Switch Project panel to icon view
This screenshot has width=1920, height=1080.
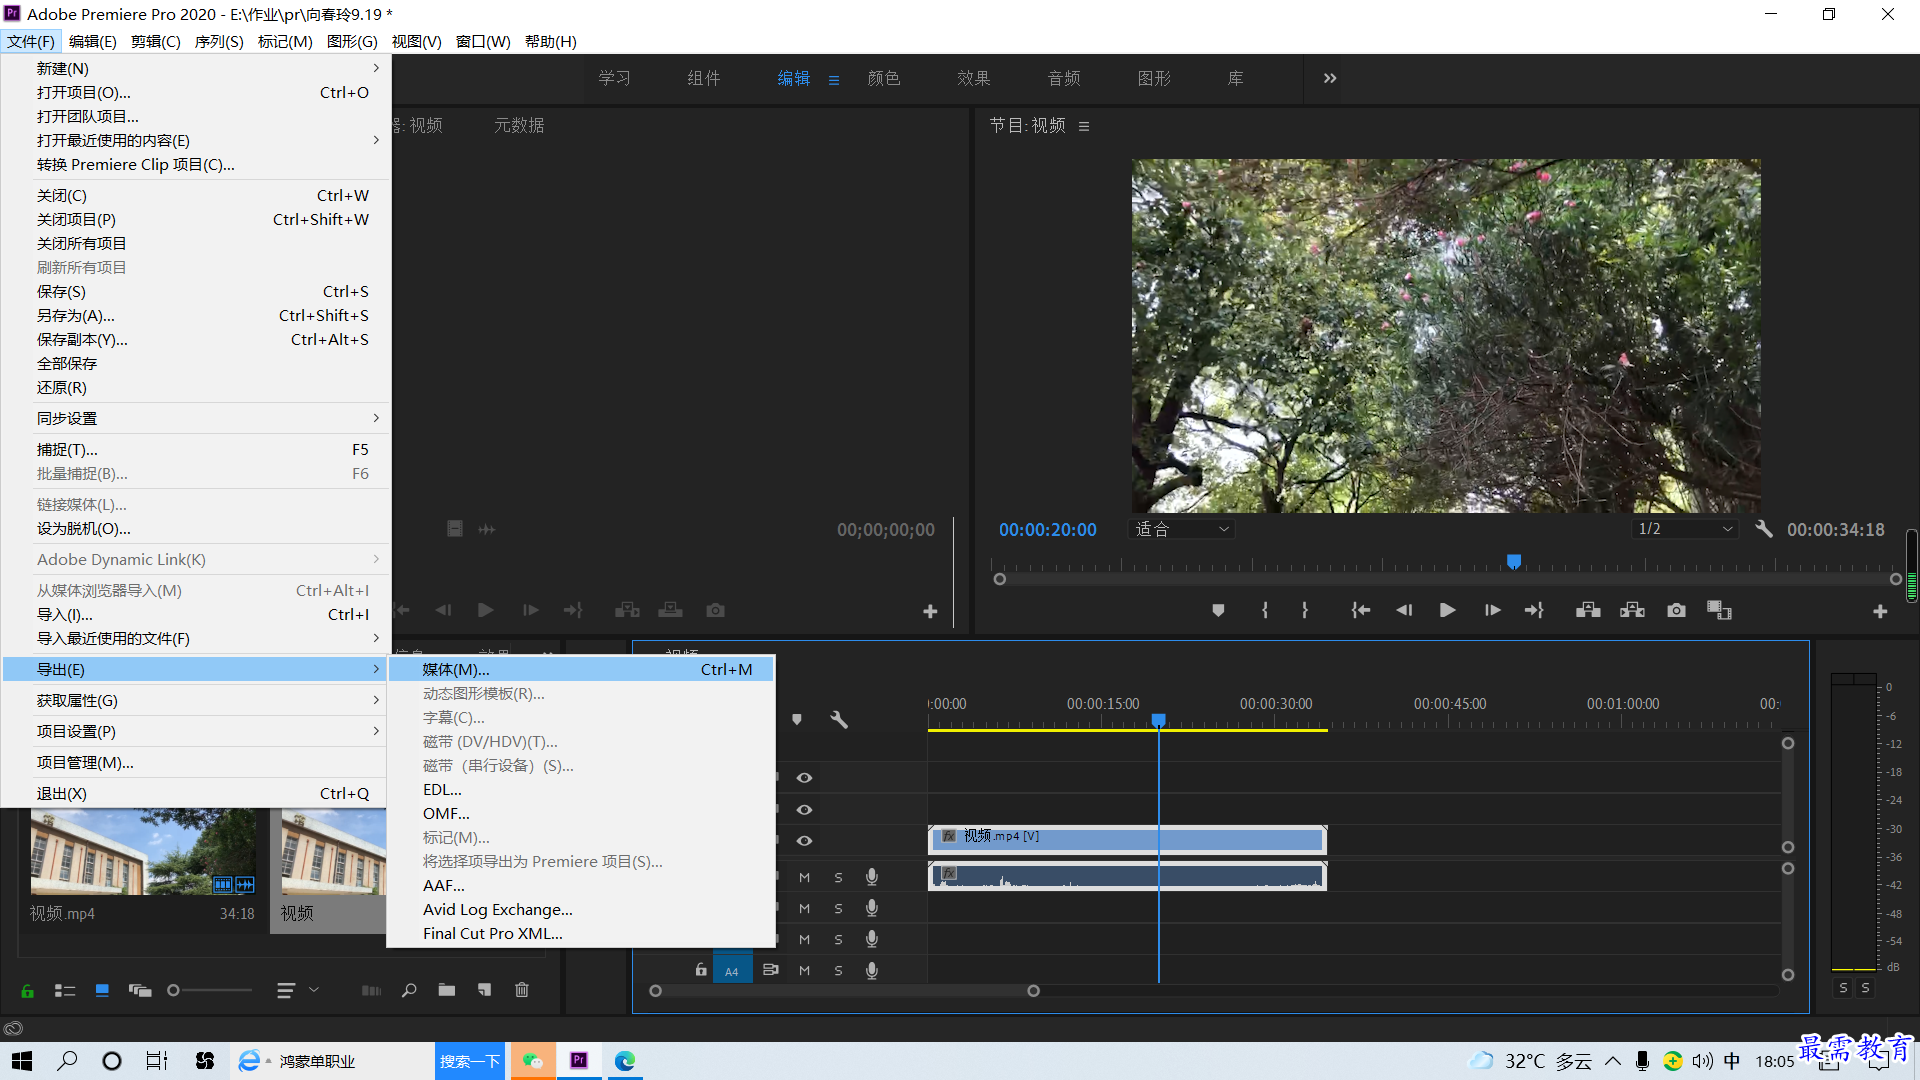click(102, 991)
